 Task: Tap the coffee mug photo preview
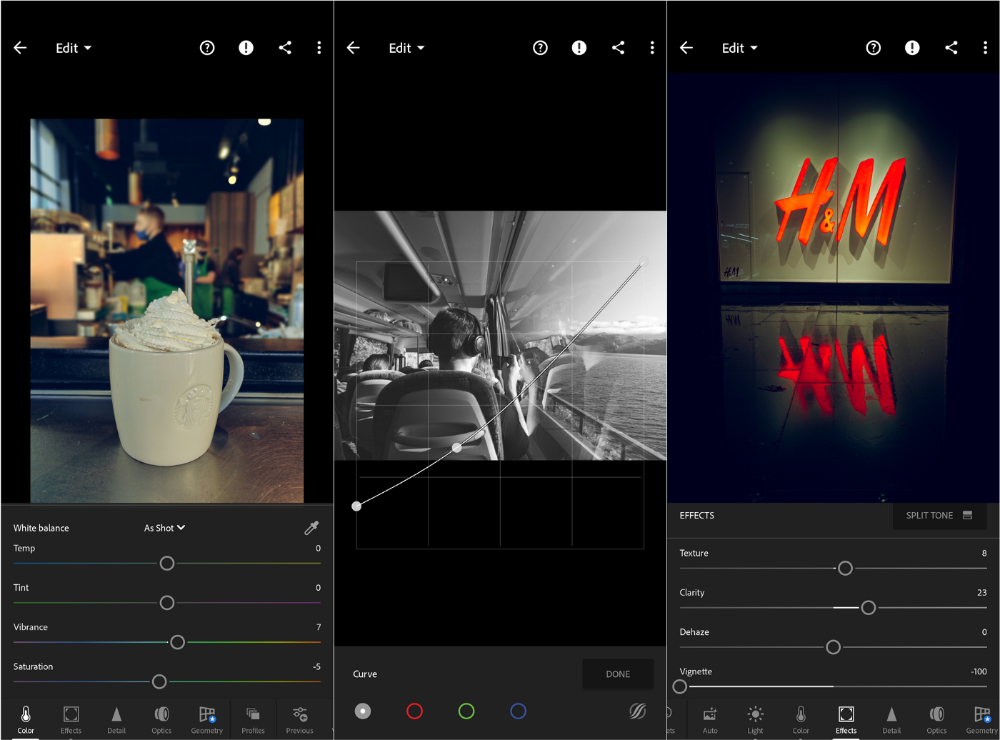[x=167, y=311]
